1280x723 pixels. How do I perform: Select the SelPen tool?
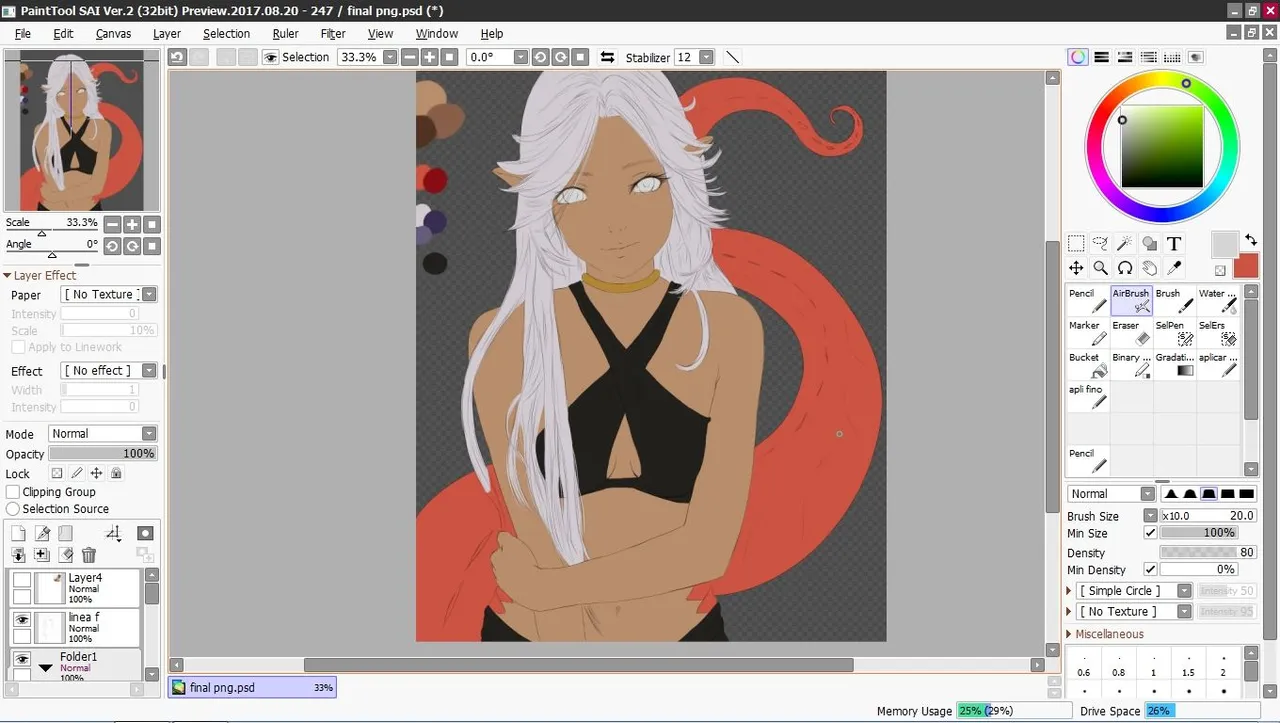[1174, 333]
